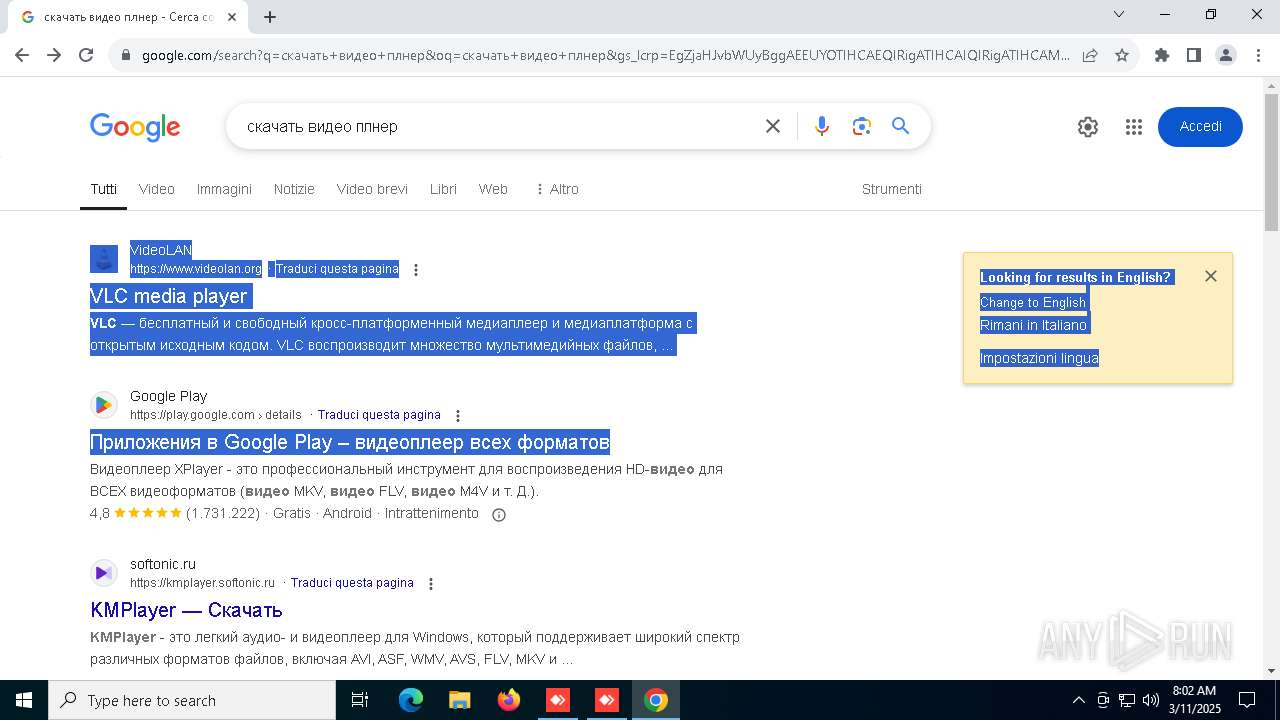Viewport: 1280px width, 720px height.
Task: Open Impostazioni lingua link
Action: 1039,358
